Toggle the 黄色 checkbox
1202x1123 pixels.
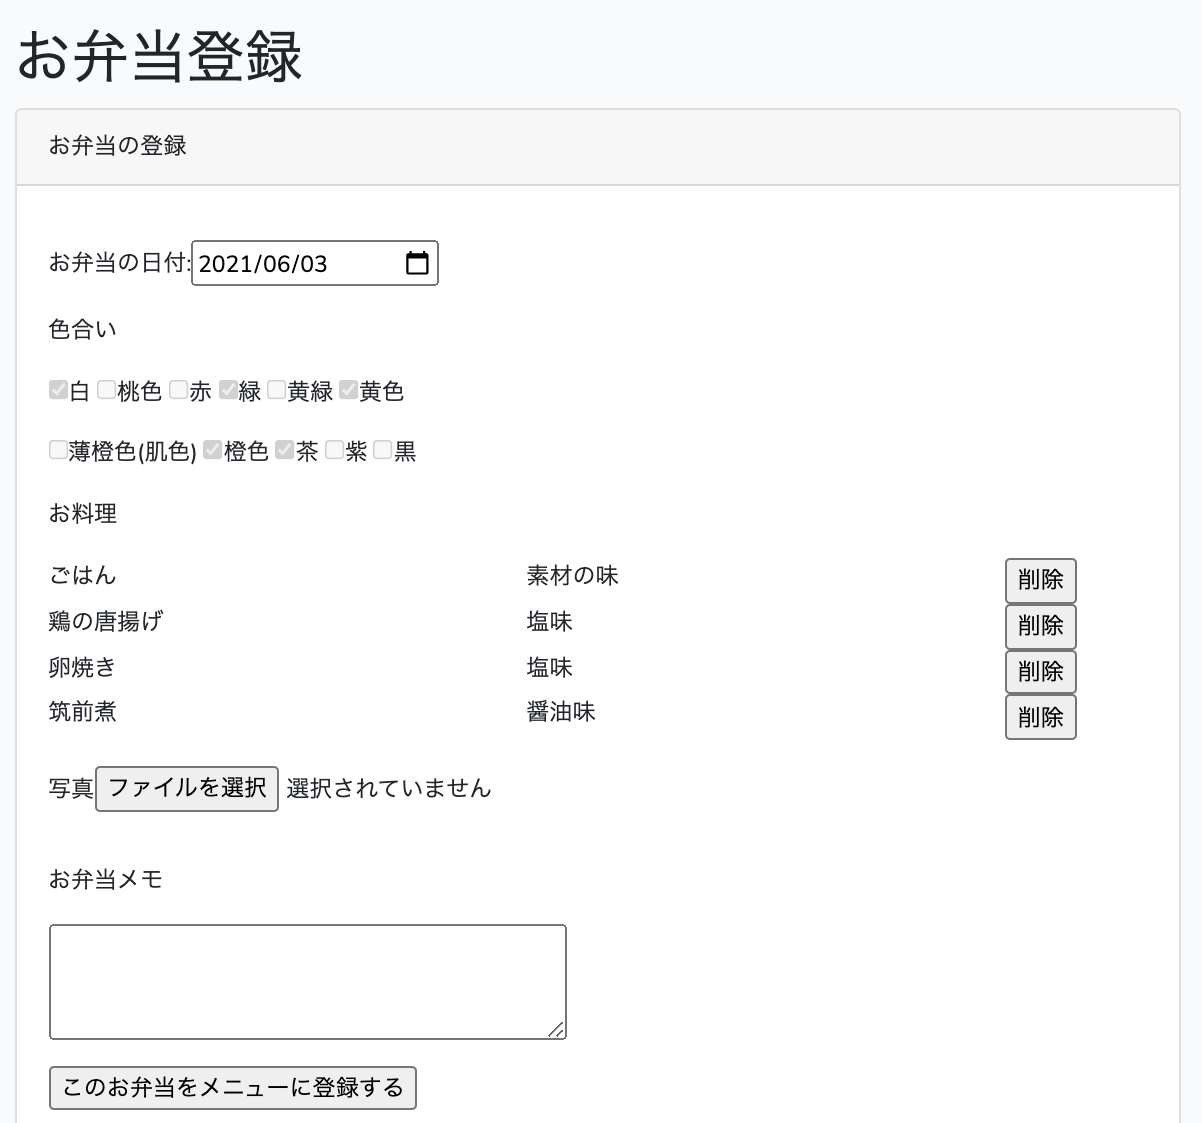point(348,390)
